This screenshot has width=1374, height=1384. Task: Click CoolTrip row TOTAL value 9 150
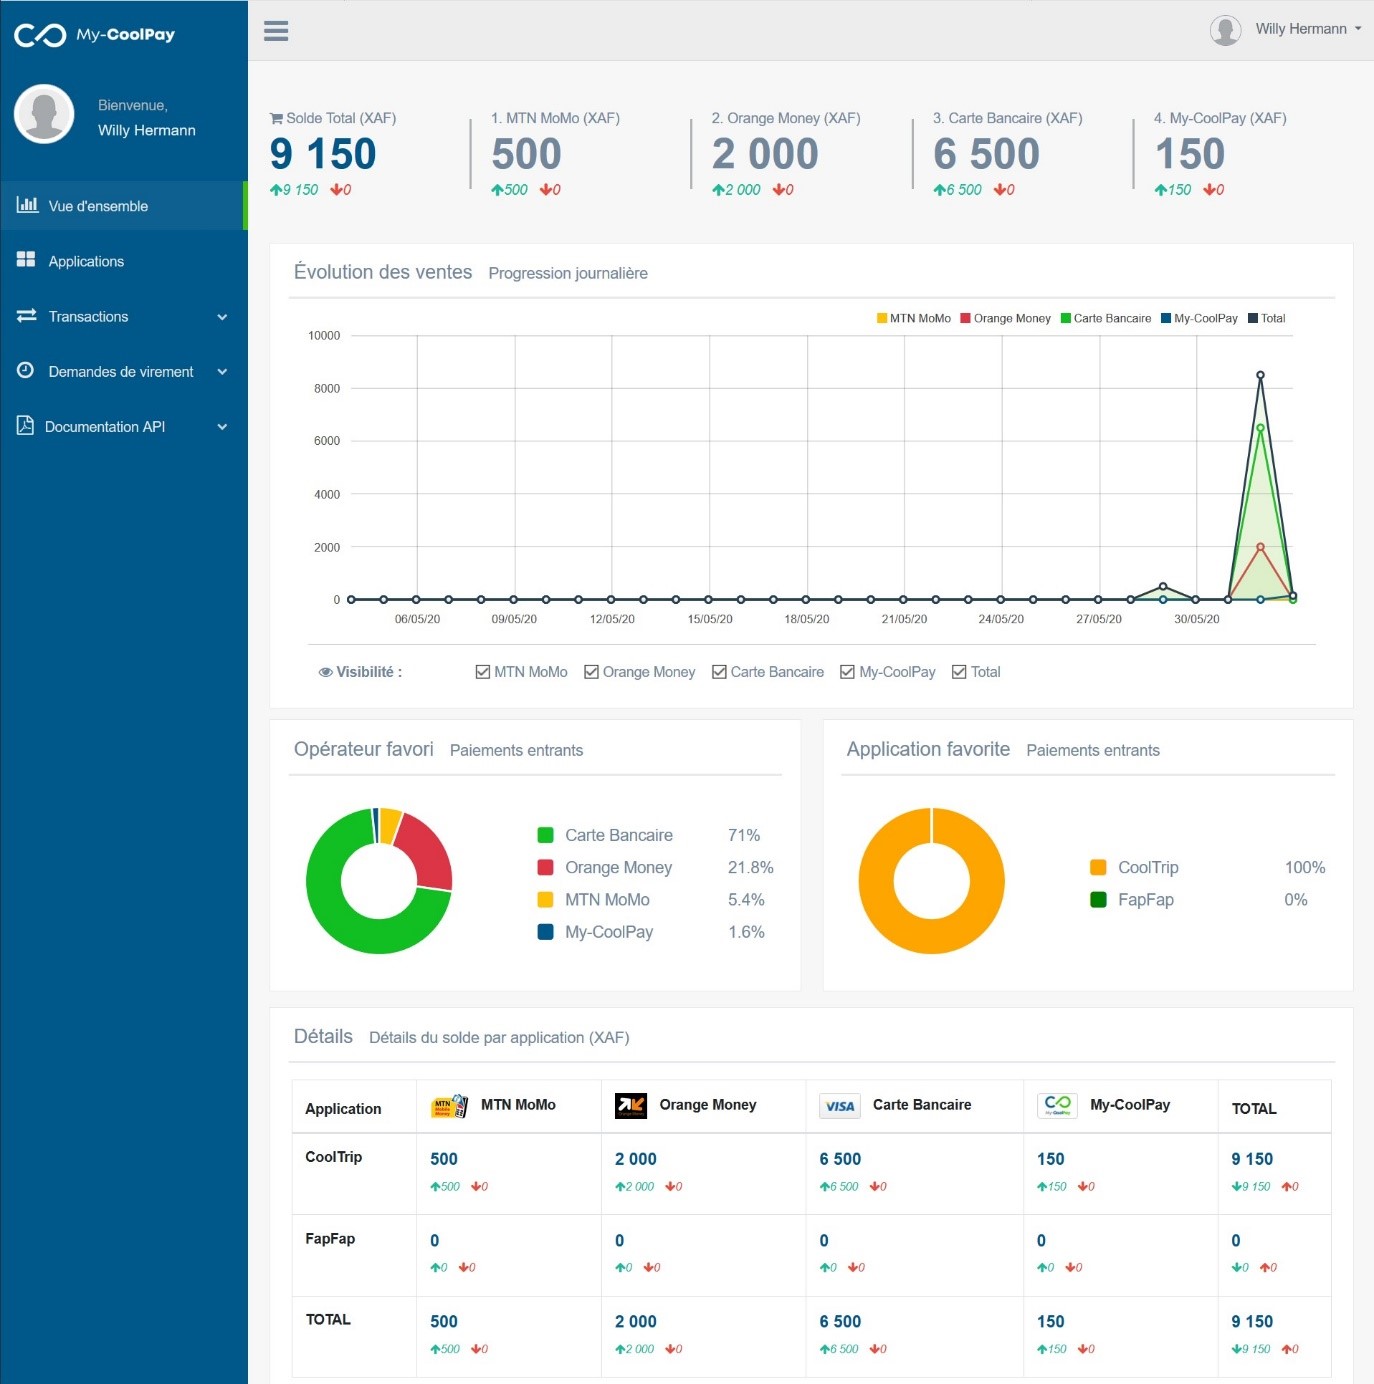point(1252,1159)
